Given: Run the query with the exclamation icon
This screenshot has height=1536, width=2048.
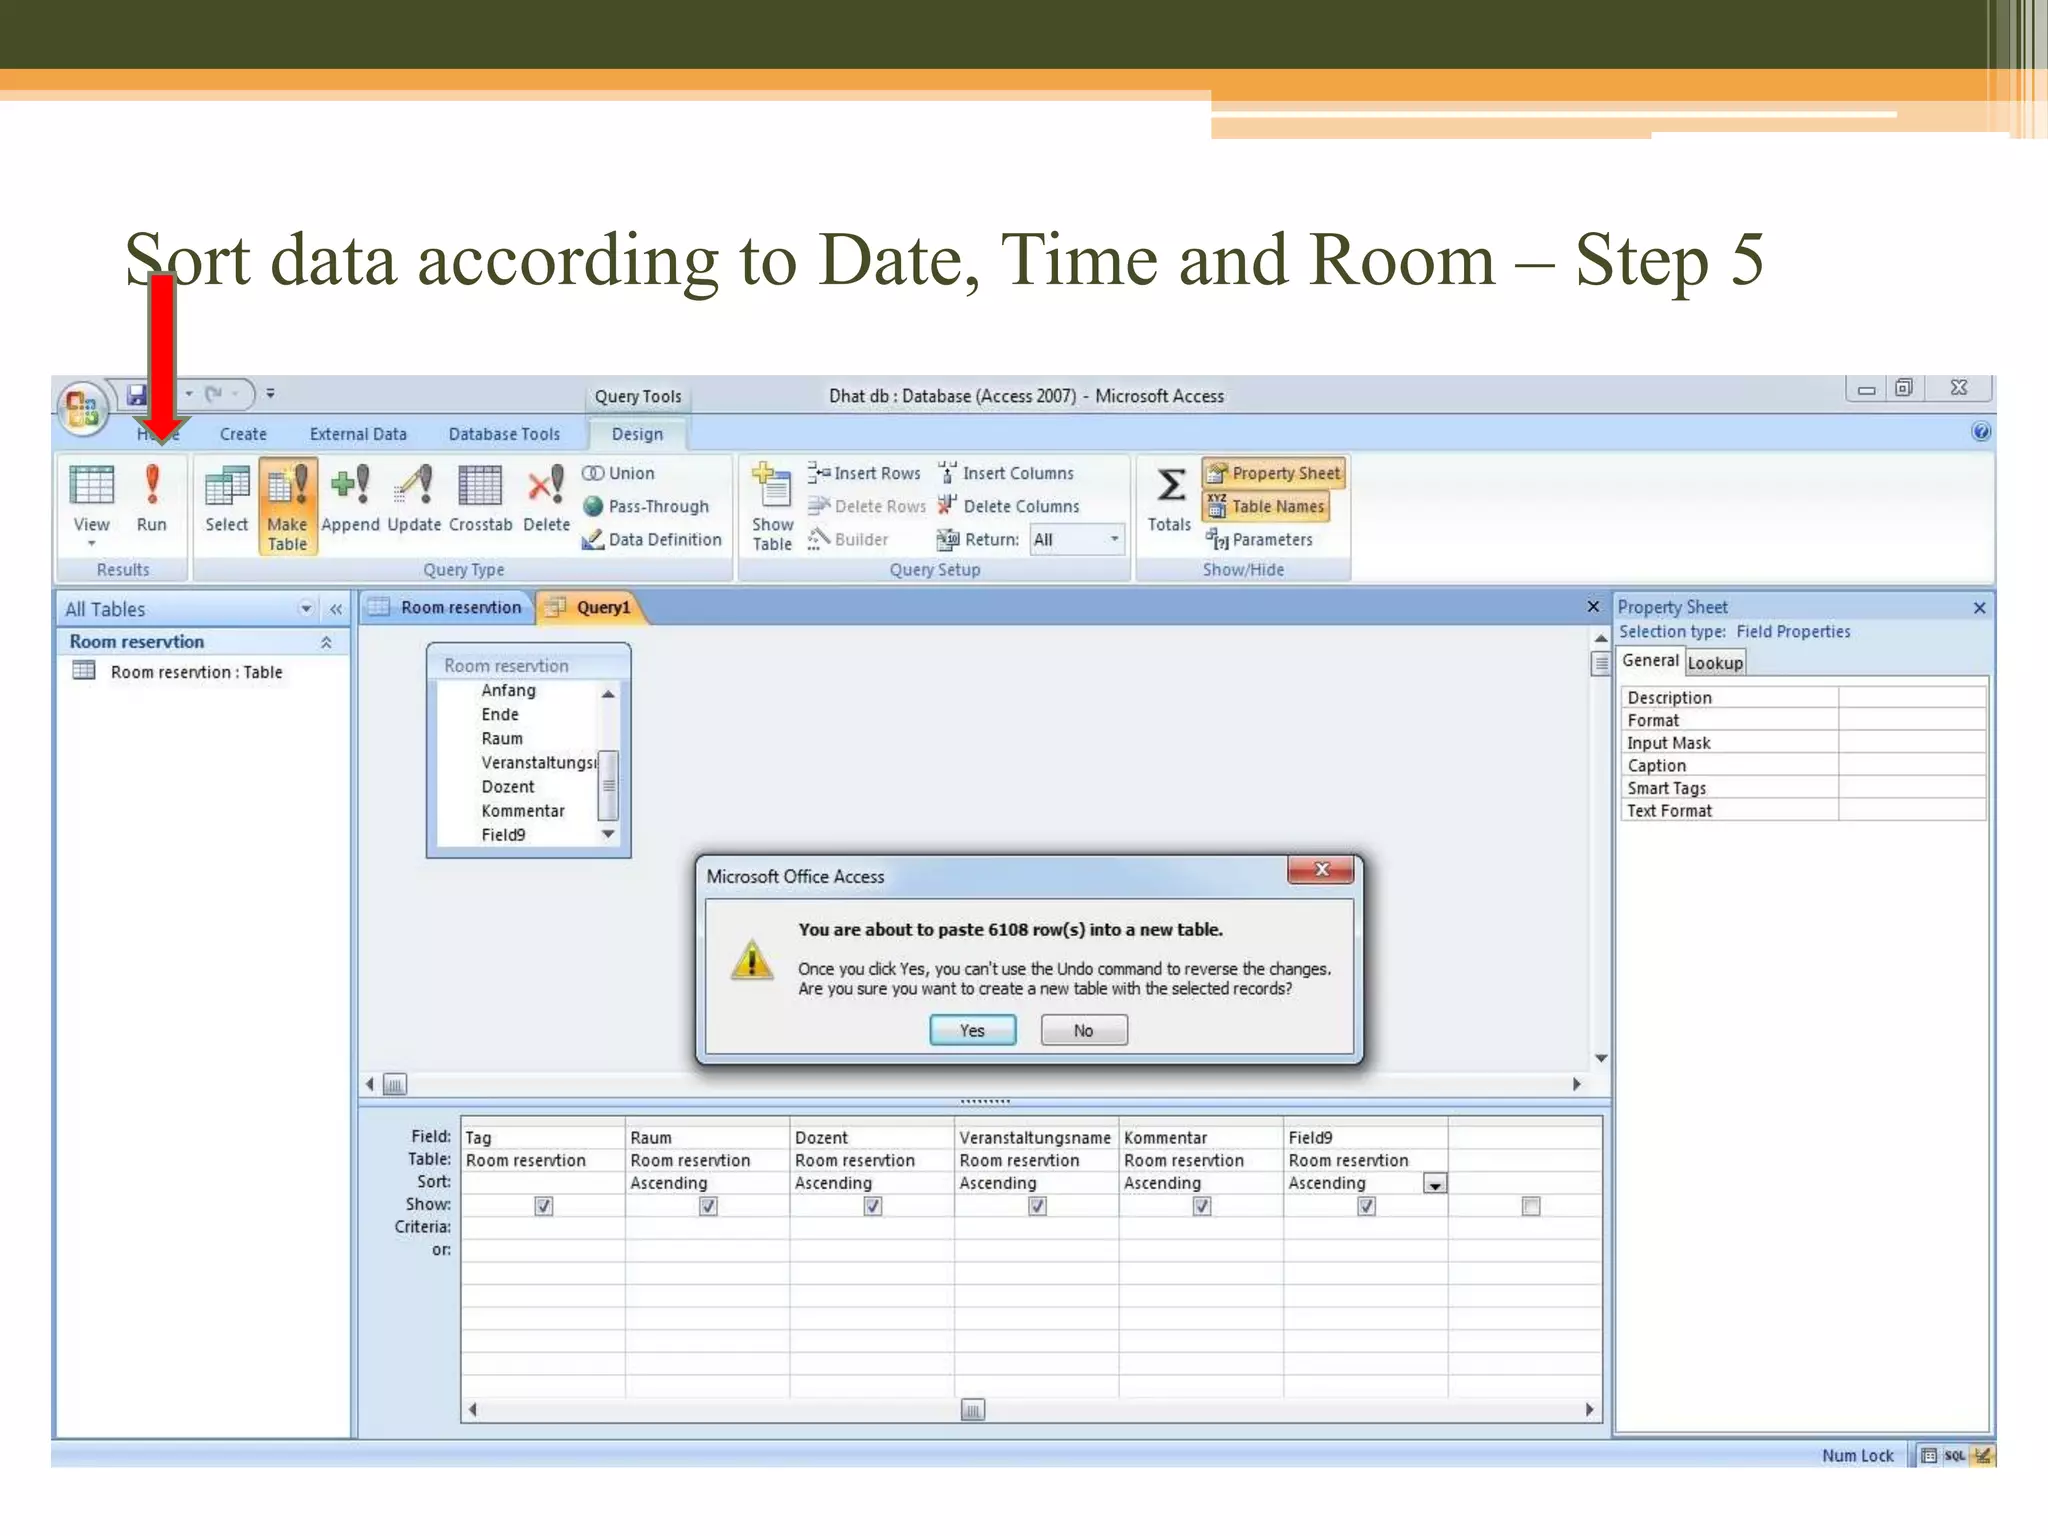Looking at the screenshot, I should 152,499.
